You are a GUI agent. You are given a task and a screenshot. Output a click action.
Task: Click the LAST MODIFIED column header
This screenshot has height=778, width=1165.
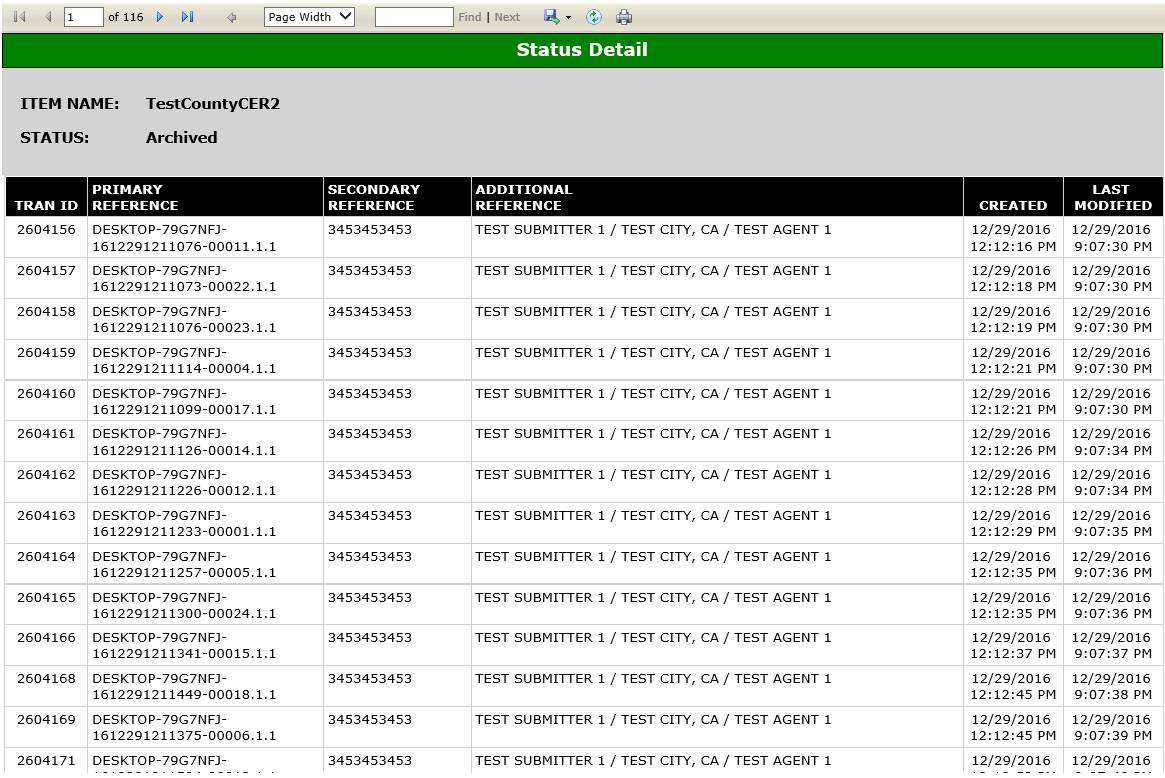(1112, 197)
